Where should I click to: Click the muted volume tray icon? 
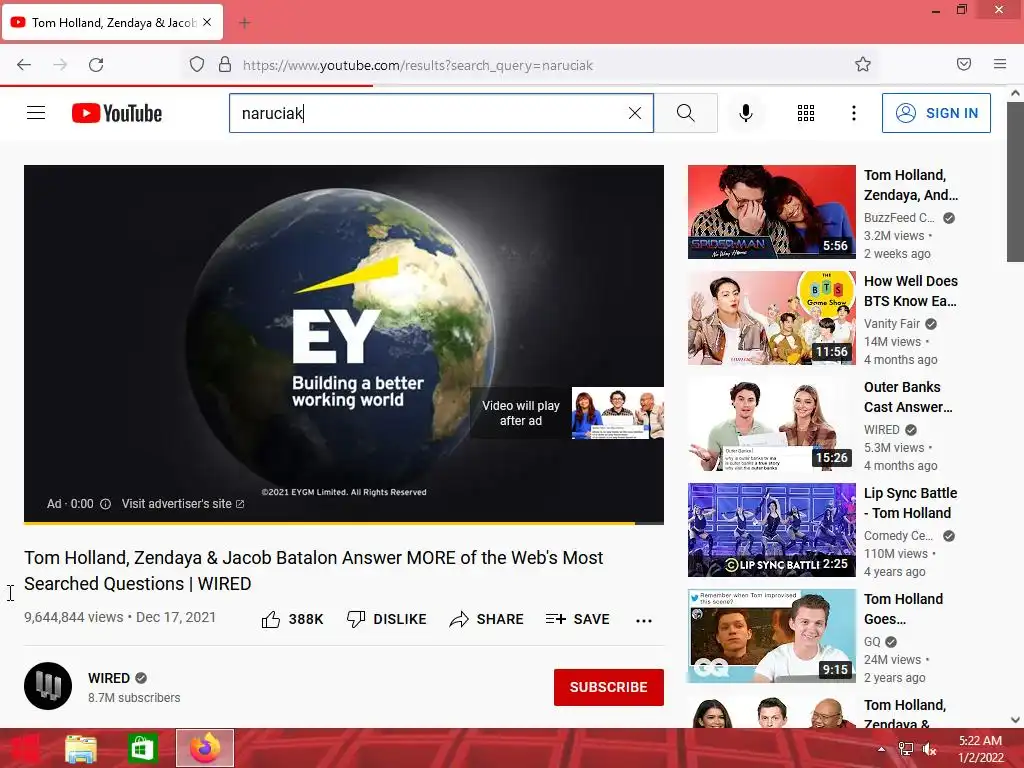coord(929,749)
